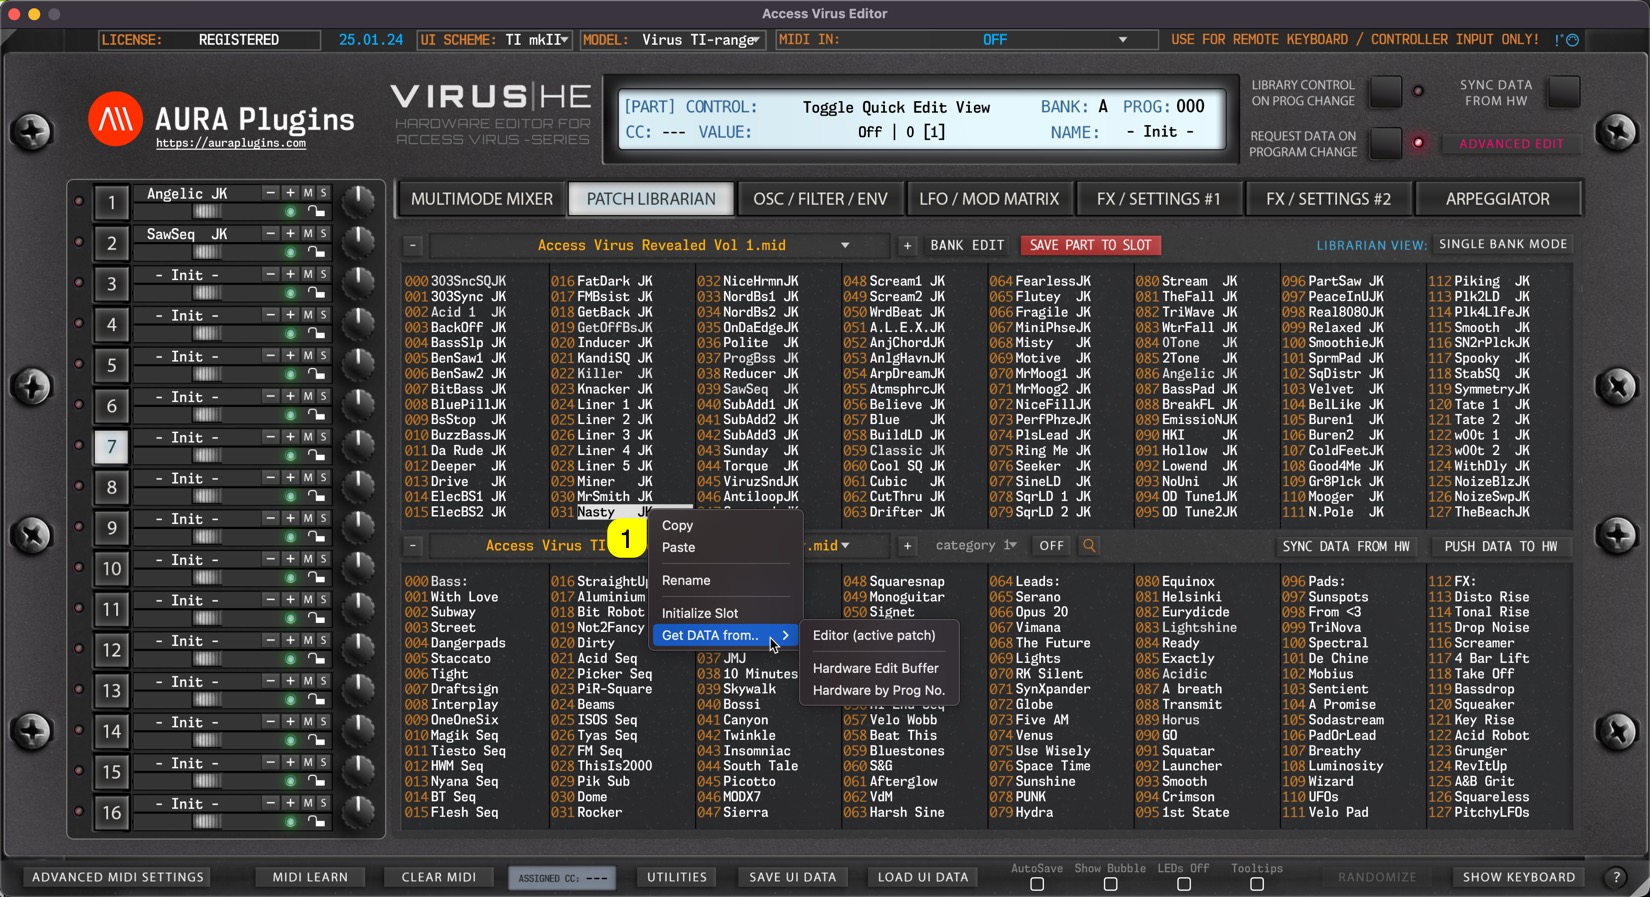Mute part 1 with the M button
1650x897 pixels.
tap(308, 193)
